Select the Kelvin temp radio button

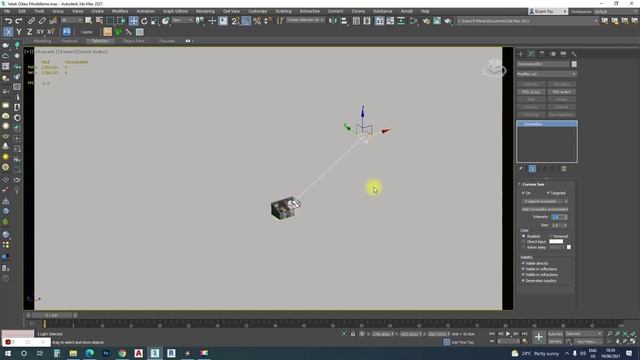523,247
